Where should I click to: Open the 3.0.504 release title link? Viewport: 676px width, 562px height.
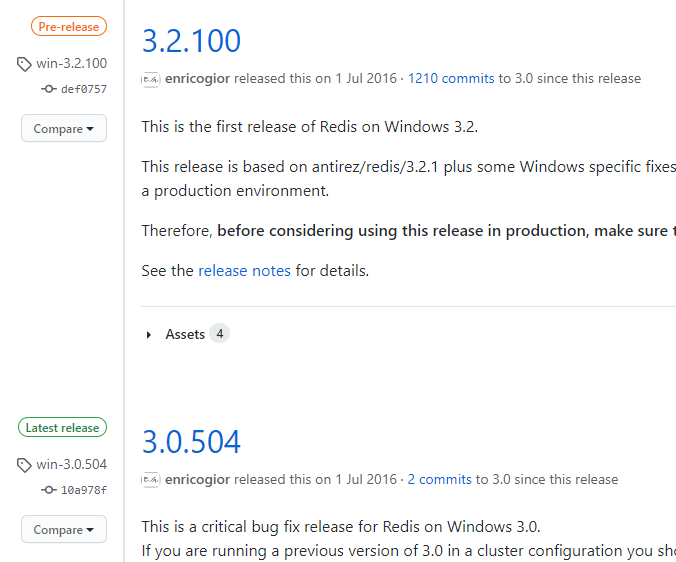191,442
